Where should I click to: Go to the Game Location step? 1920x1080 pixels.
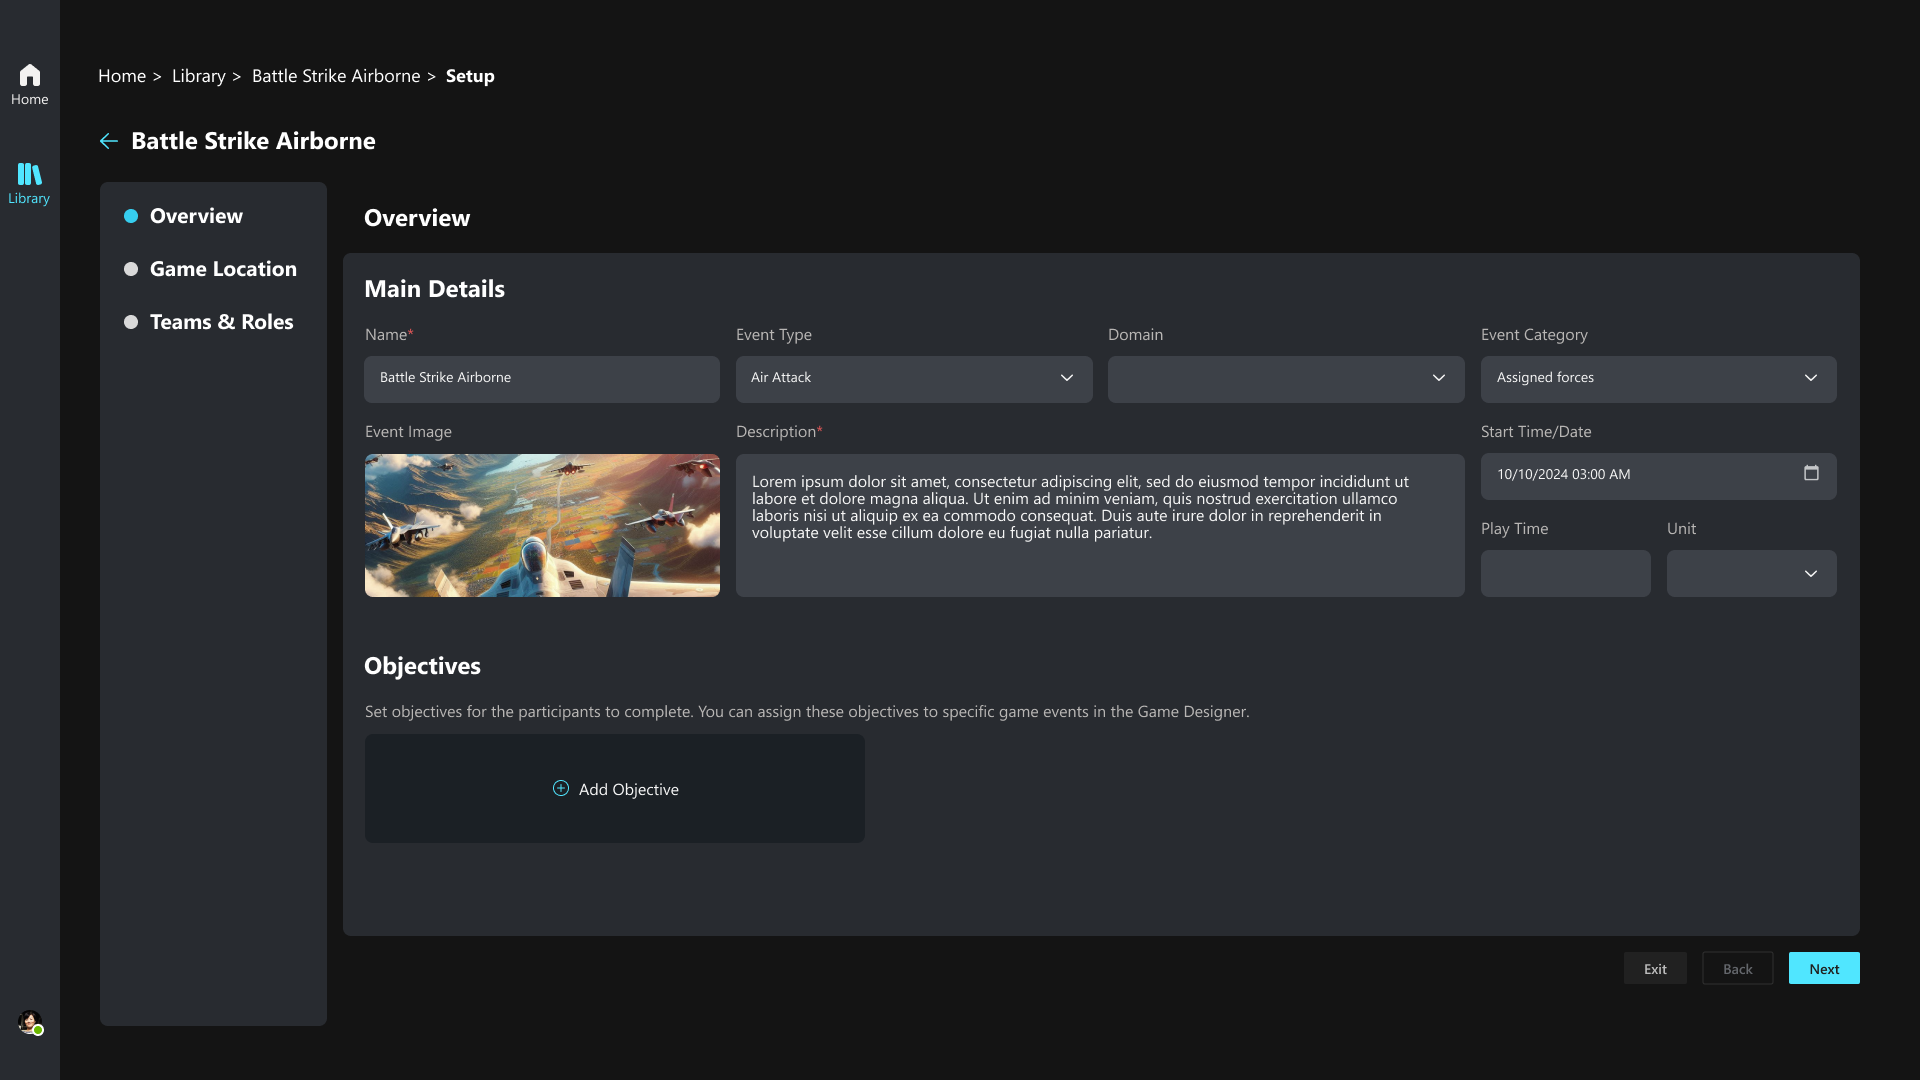[222, 269]
